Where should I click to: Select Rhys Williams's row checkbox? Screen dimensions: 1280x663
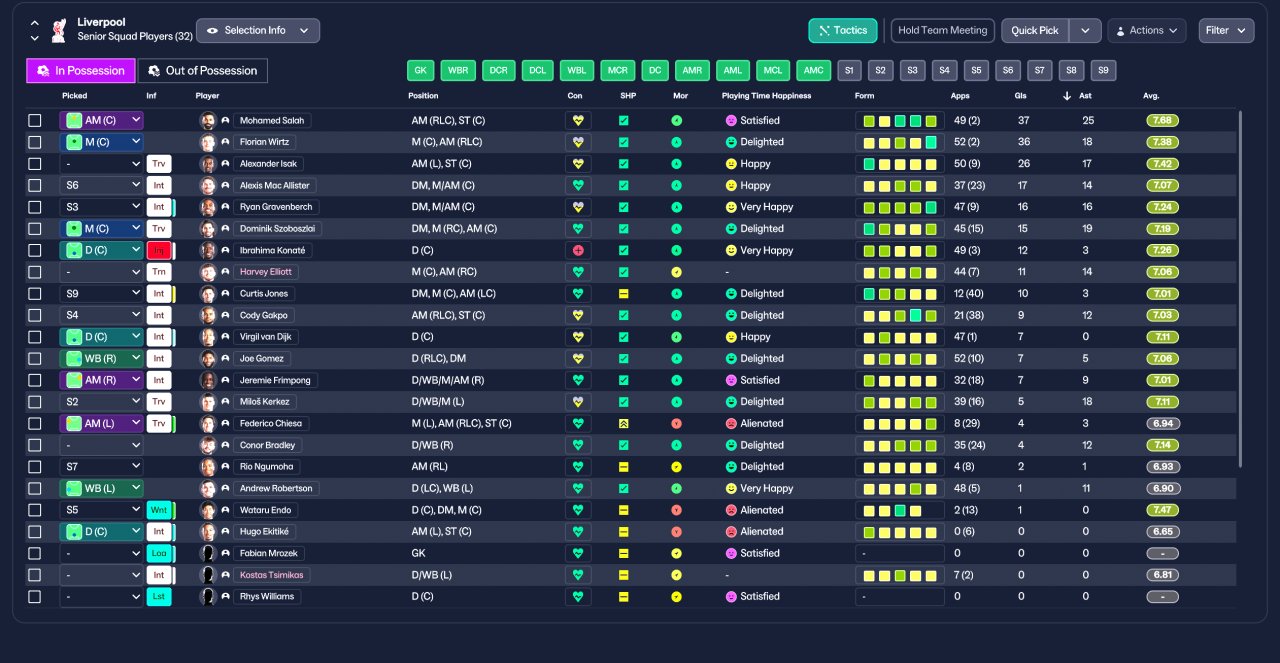point(35,597)
